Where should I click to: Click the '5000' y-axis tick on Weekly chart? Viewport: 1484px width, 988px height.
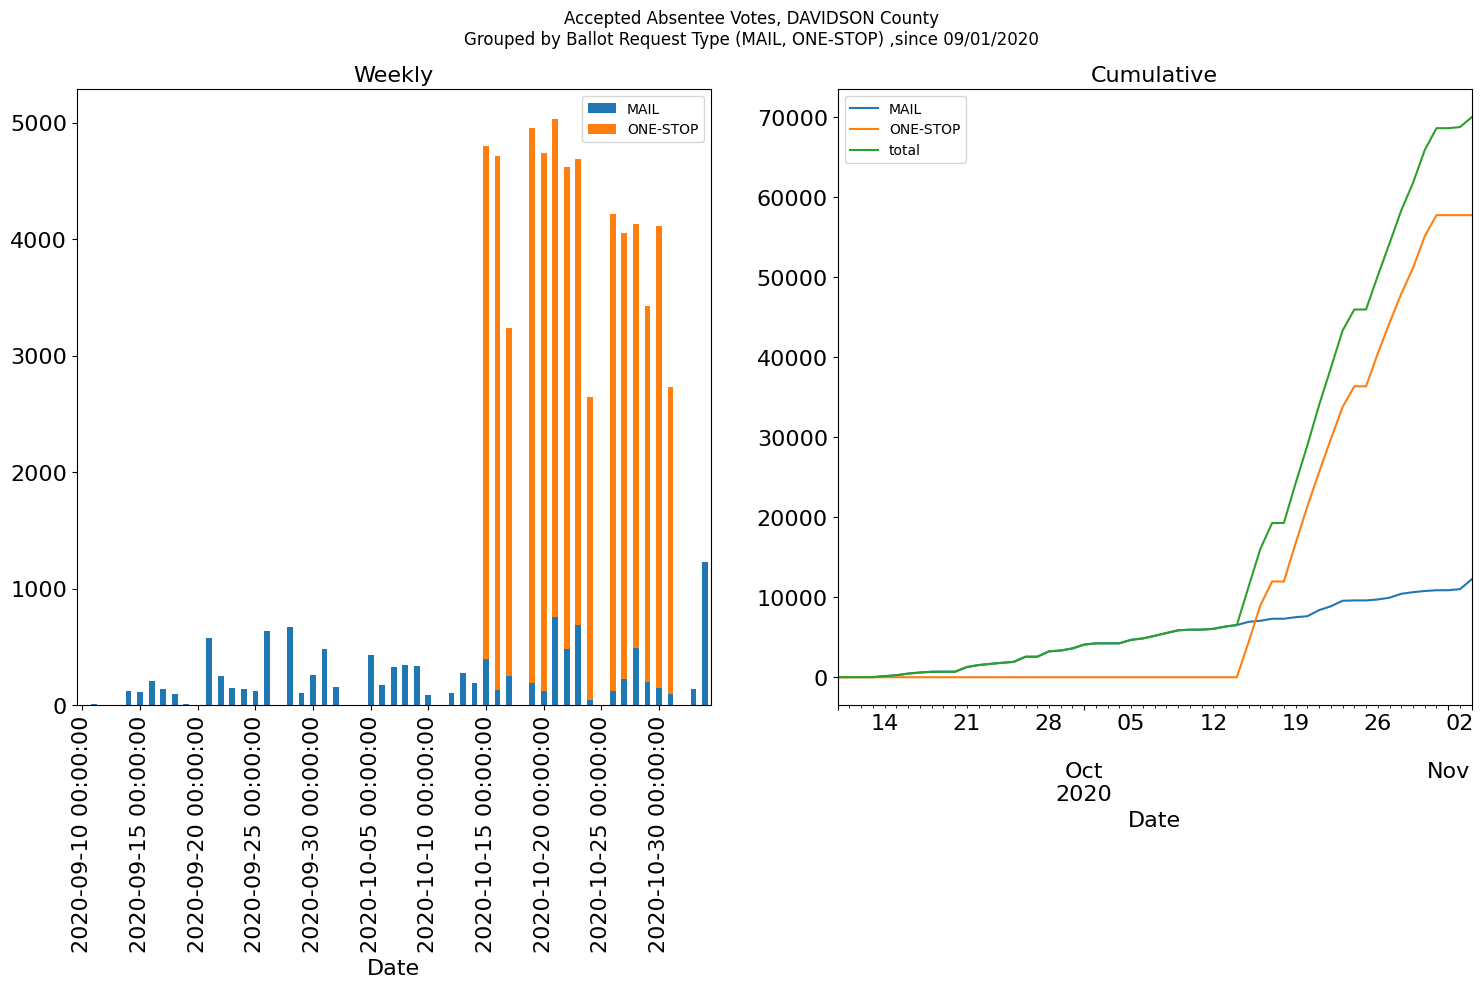point(39,124)
